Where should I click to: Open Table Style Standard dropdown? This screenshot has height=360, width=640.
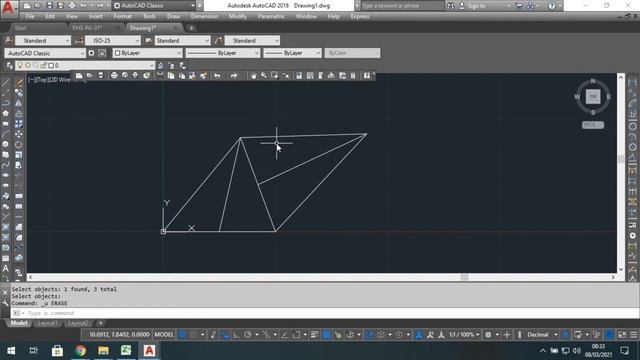coord(182,40)
